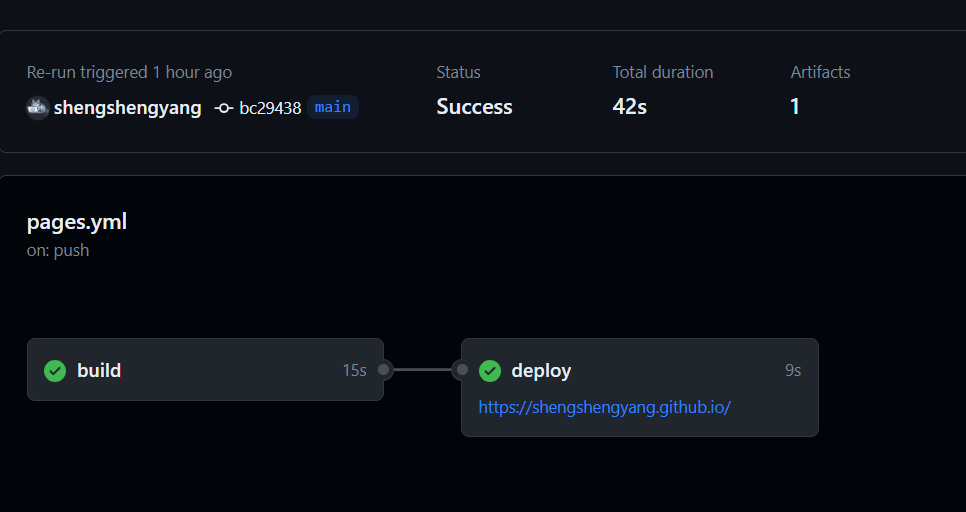Click the deploy job's 9s duration
The width and height of the screenshot is (966, 512).
coord(792,370)
